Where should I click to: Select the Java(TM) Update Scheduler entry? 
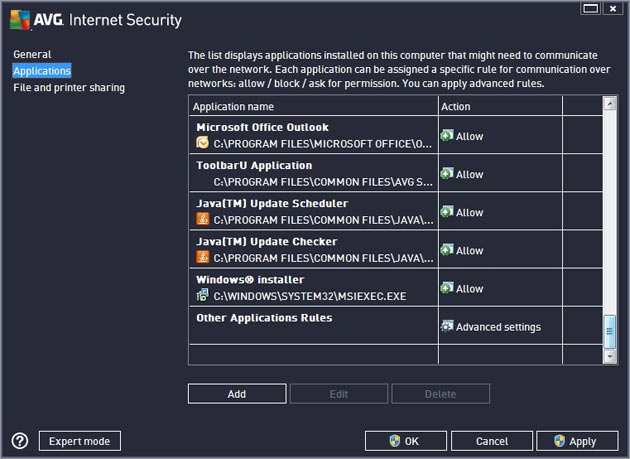pyautogui.click(x=272, y=203)
